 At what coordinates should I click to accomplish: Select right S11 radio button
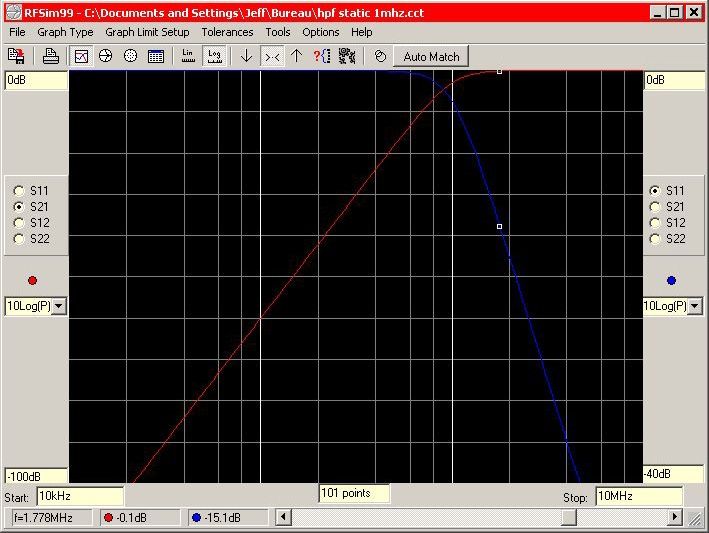655,191
